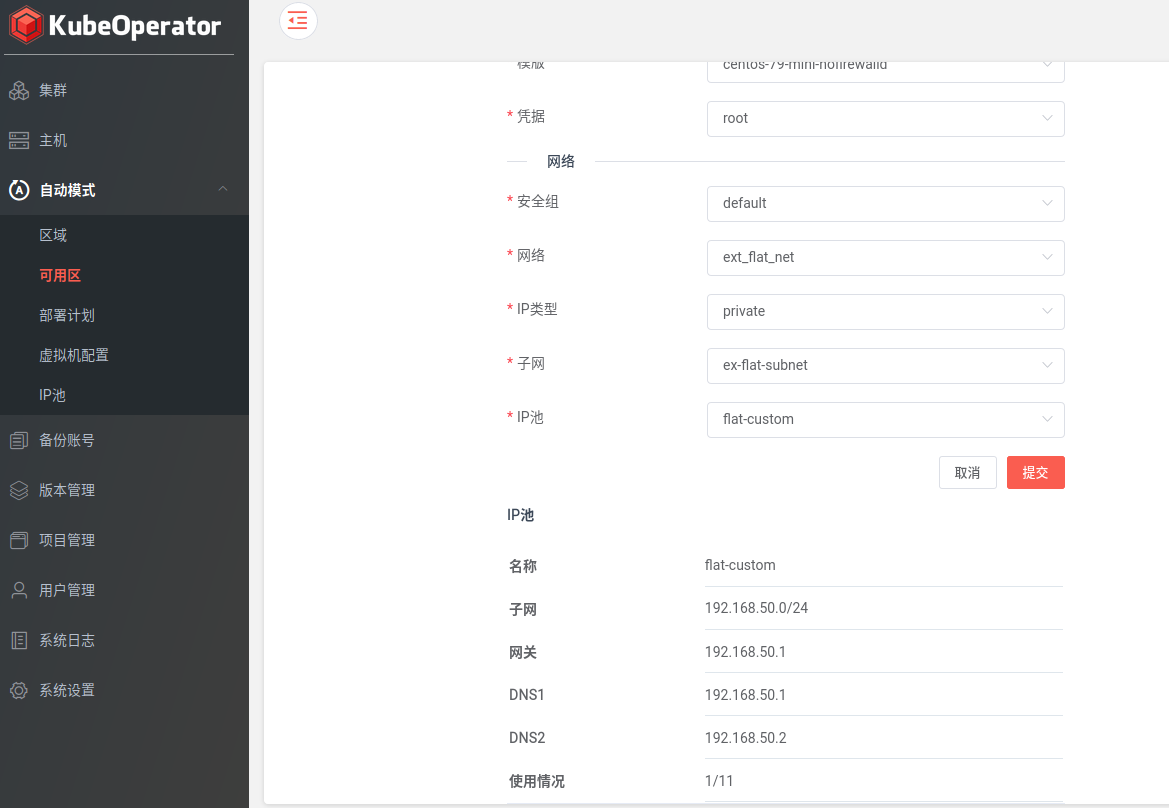Screen dimensions: 1169x808
Task: Click the 取消 cancel button
Action: [x=967, y=472]
